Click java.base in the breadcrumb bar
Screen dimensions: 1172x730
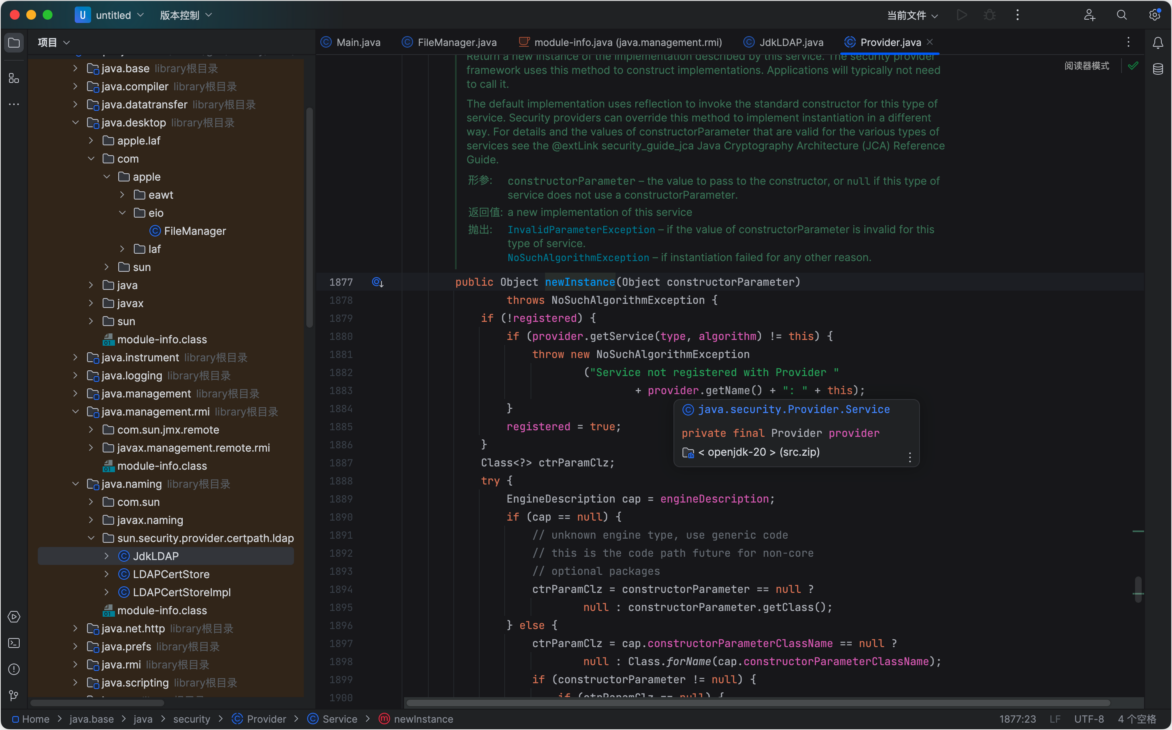click(91, 720)
